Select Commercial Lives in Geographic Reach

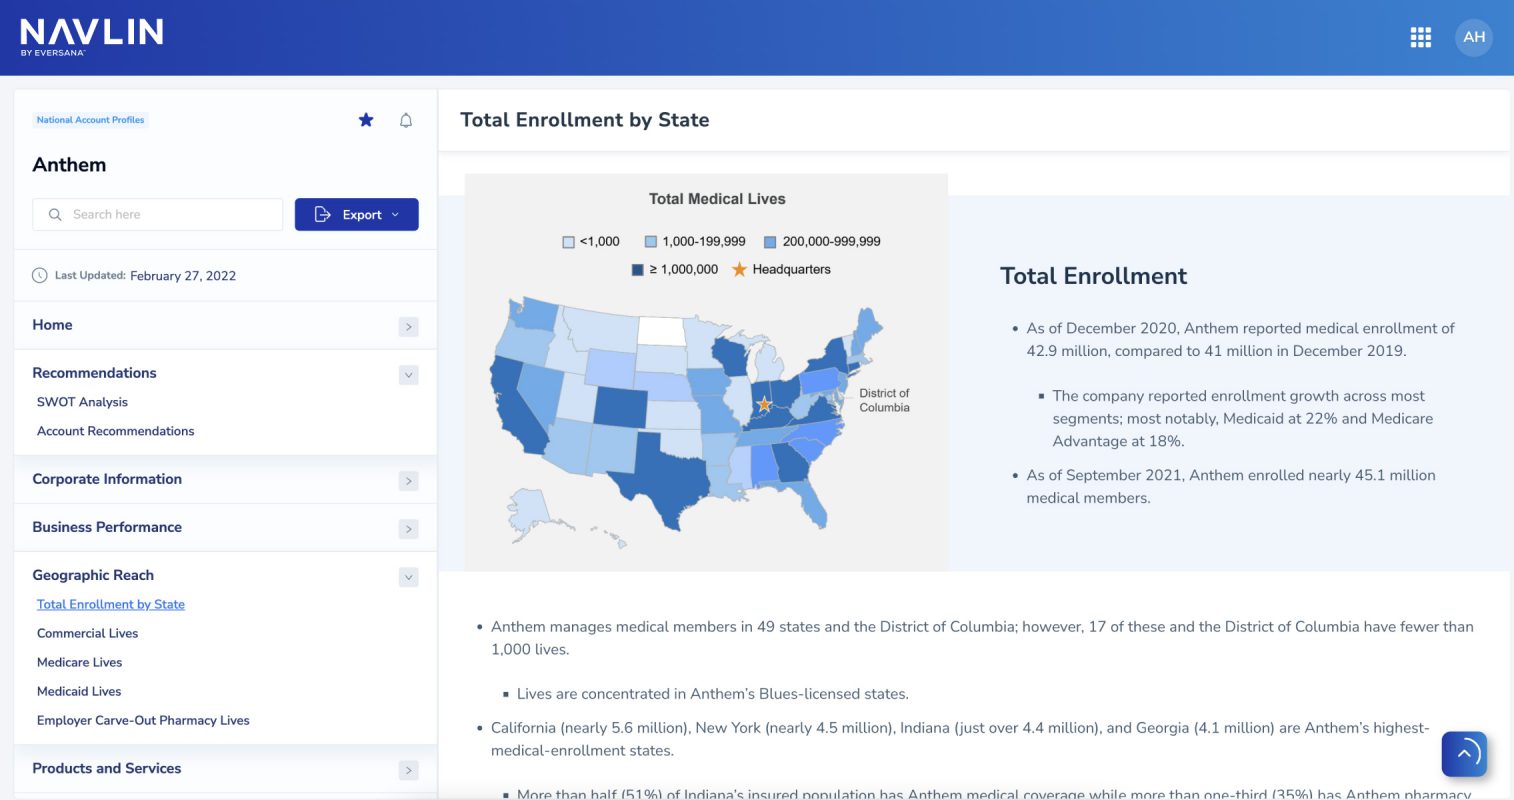click(x=87, y=633)
